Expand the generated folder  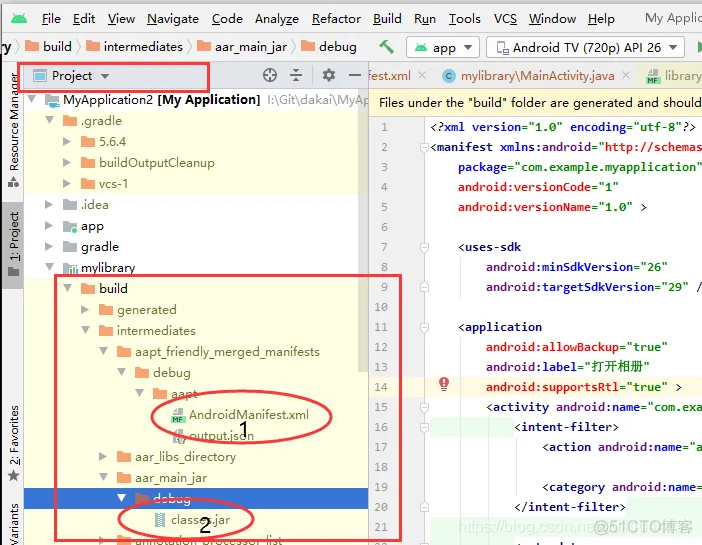[85, 309]
